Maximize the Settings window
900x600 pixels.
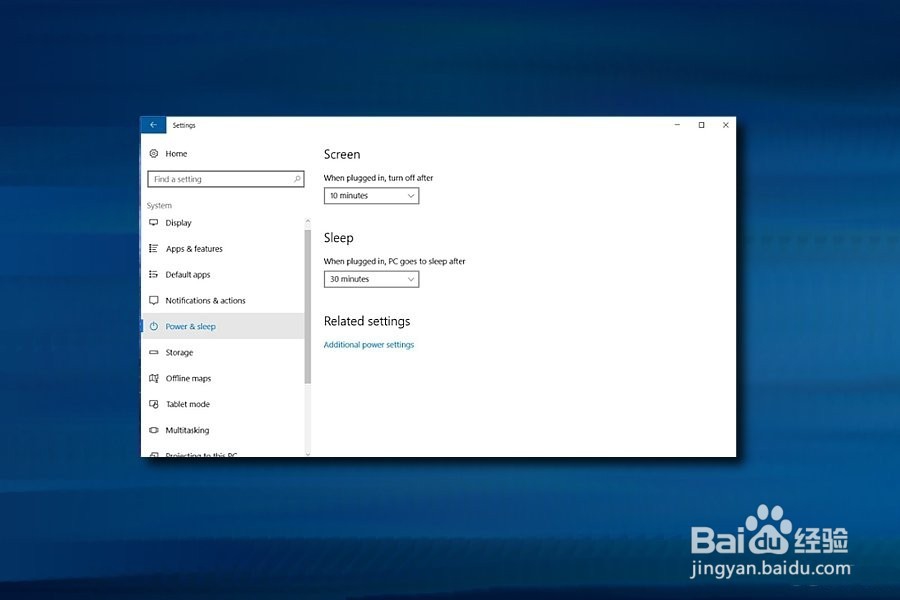pos(701,125)
